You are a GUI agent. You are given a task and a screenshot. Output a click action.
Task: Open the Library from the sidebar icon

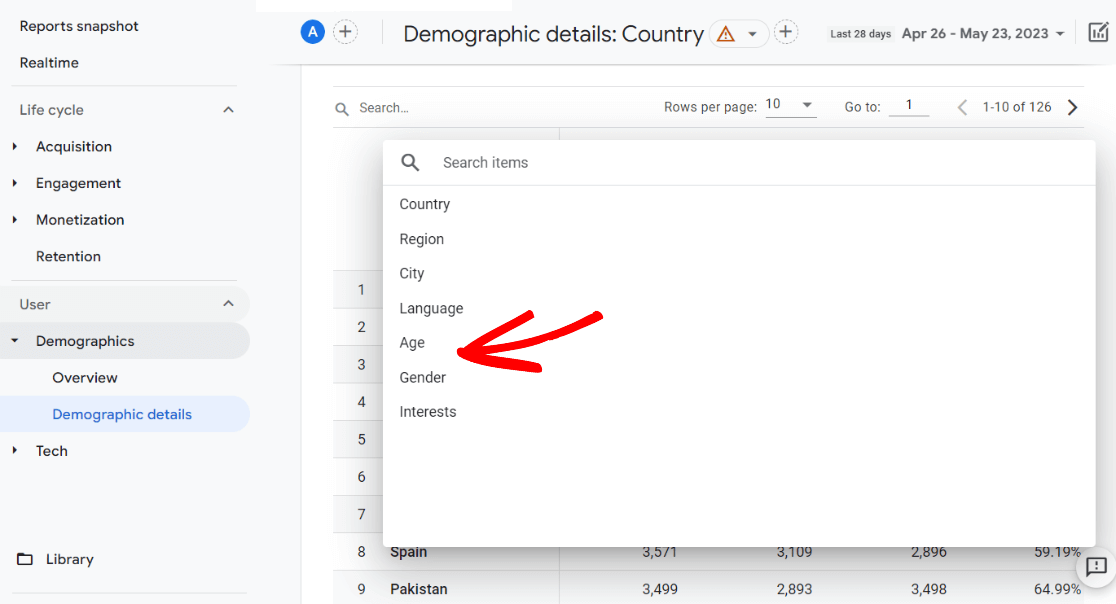coord(25,559)
